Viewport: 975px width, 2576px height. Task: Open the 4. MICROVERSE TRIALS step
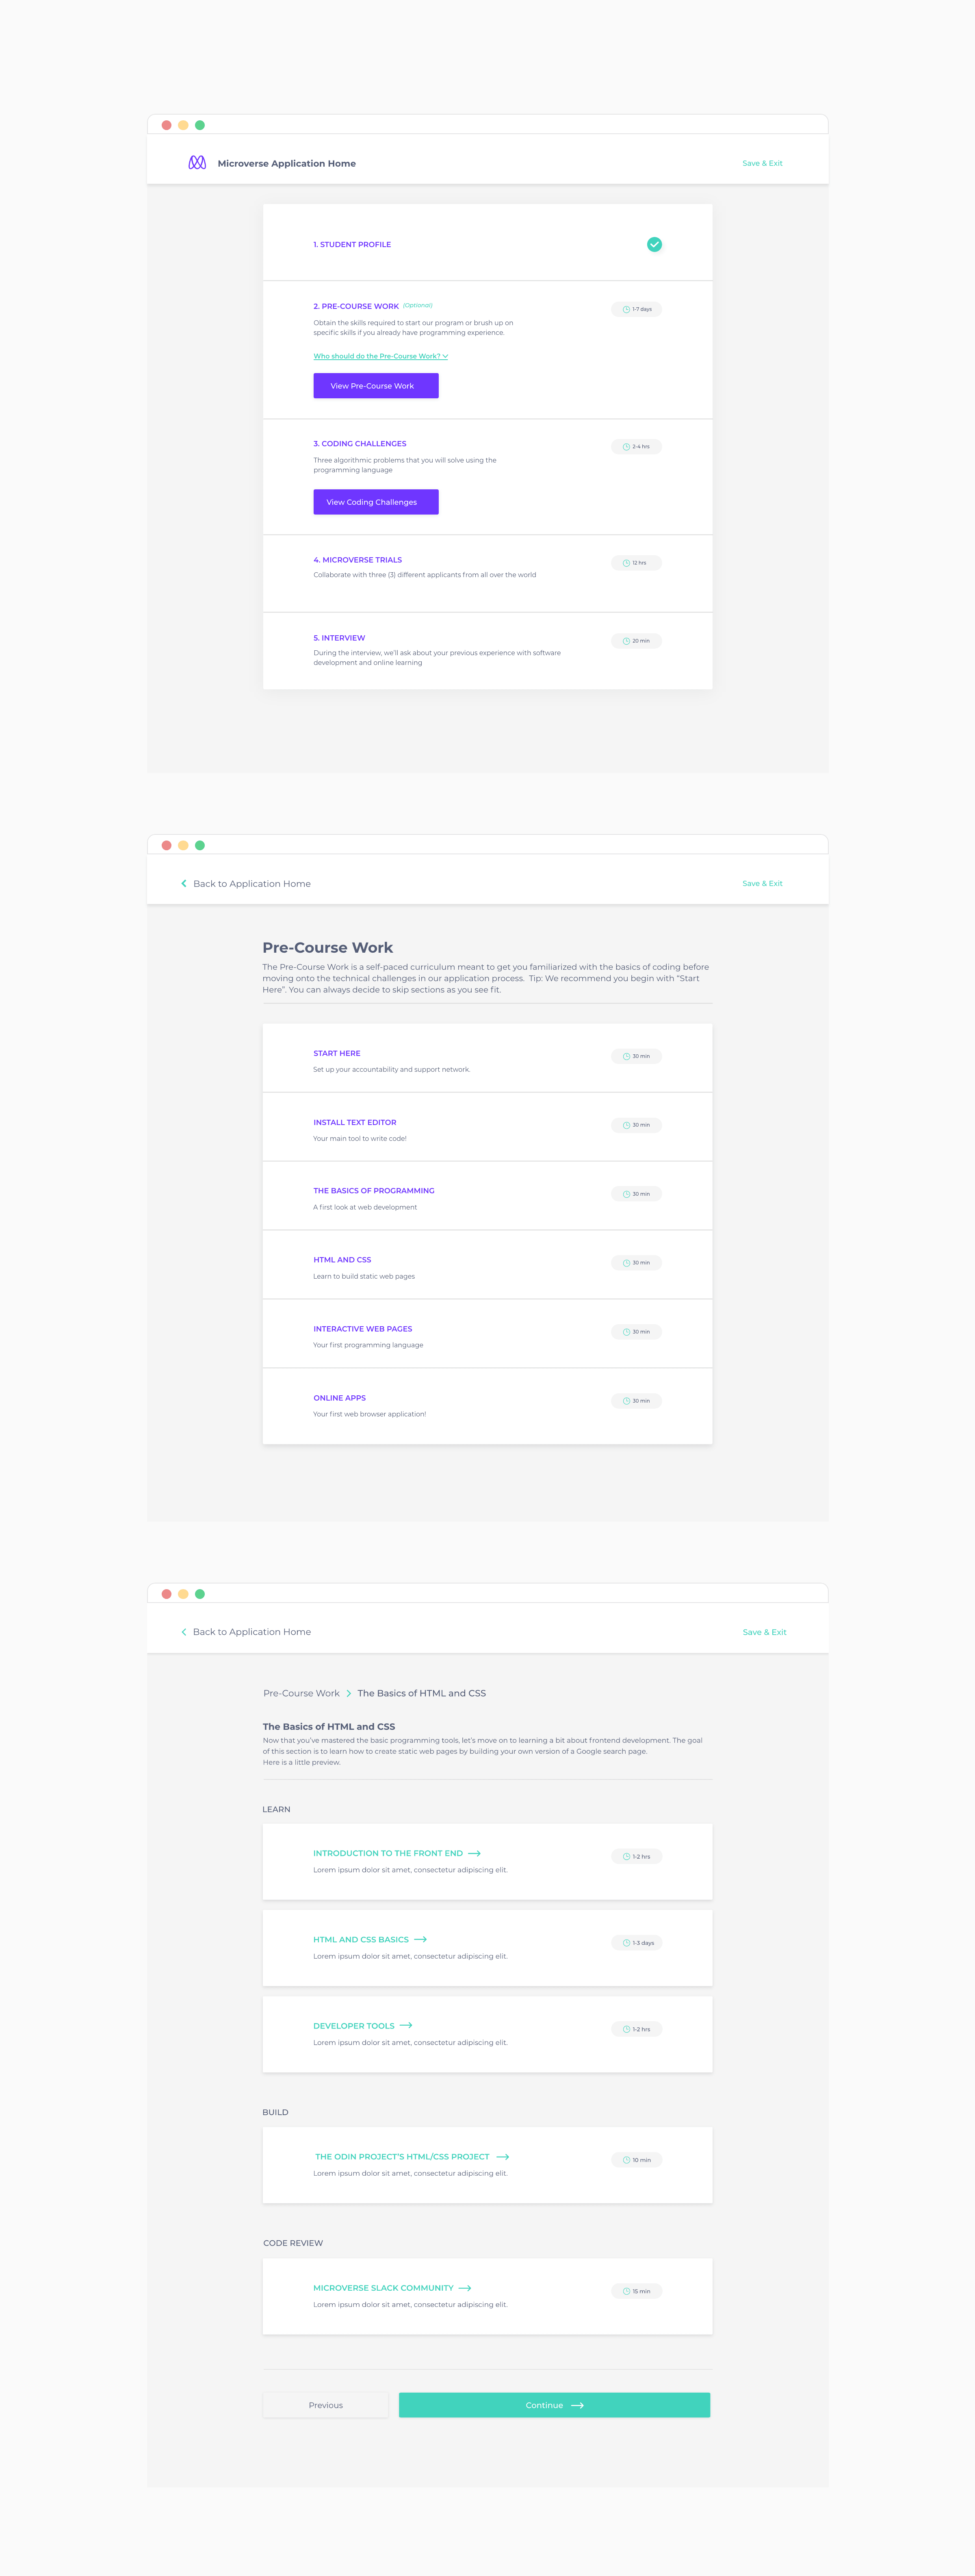pos(358,560)
